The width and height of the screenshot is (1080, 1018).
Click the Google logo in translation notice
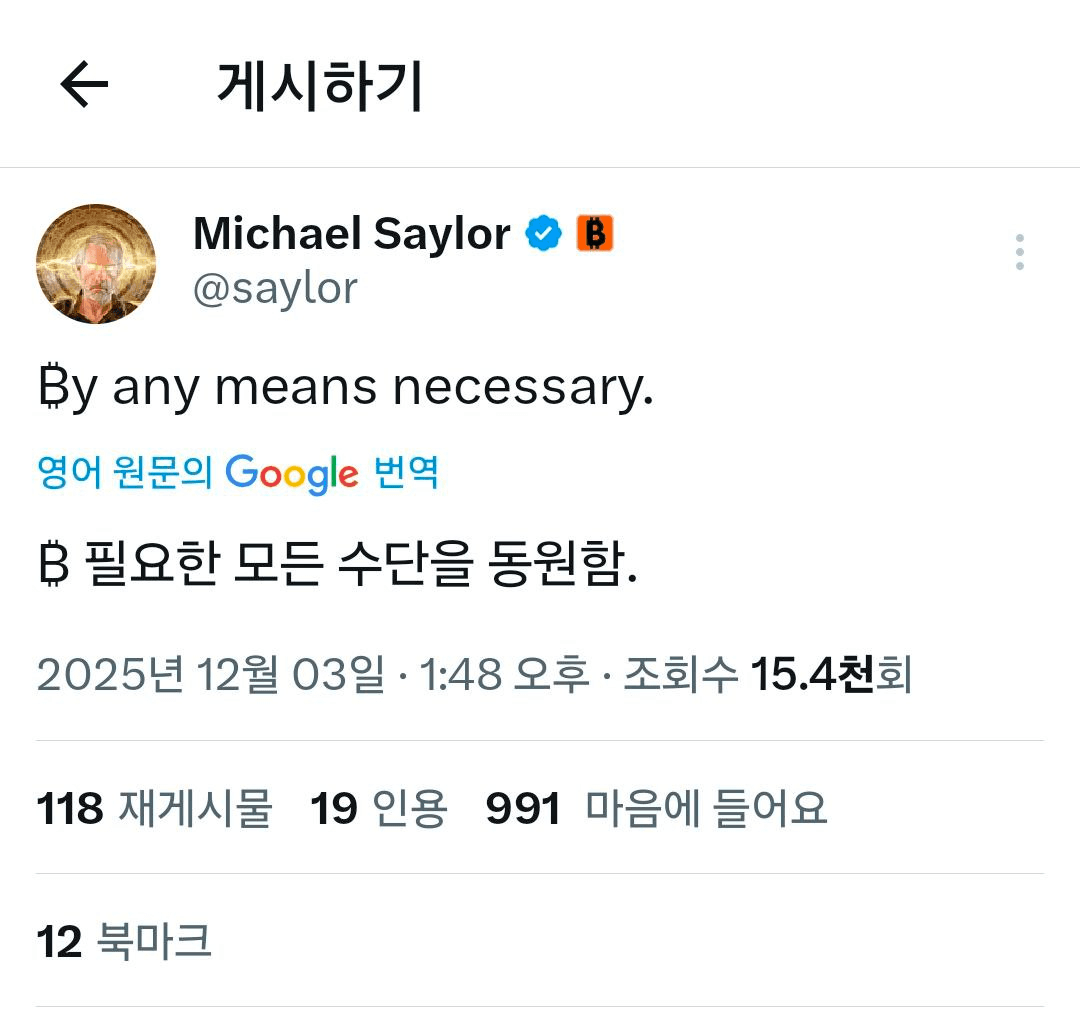[x=292, y=473]
